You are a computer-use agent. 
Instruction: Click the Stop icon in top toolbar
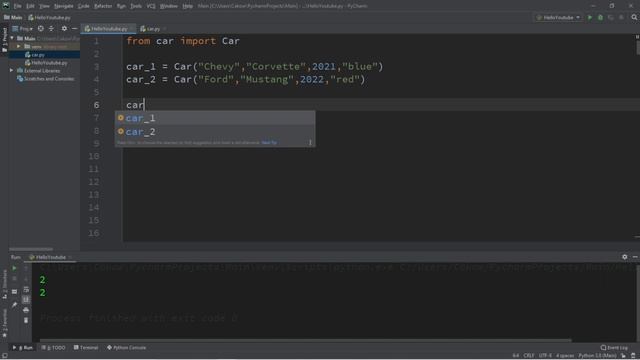pos(621,18)
